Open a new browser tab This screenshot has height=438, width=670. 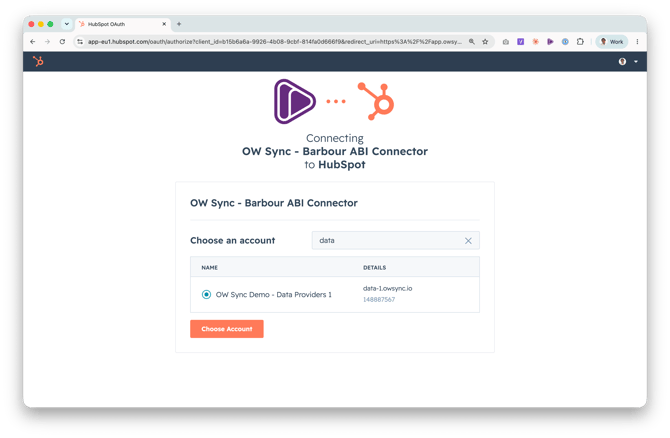179,24
